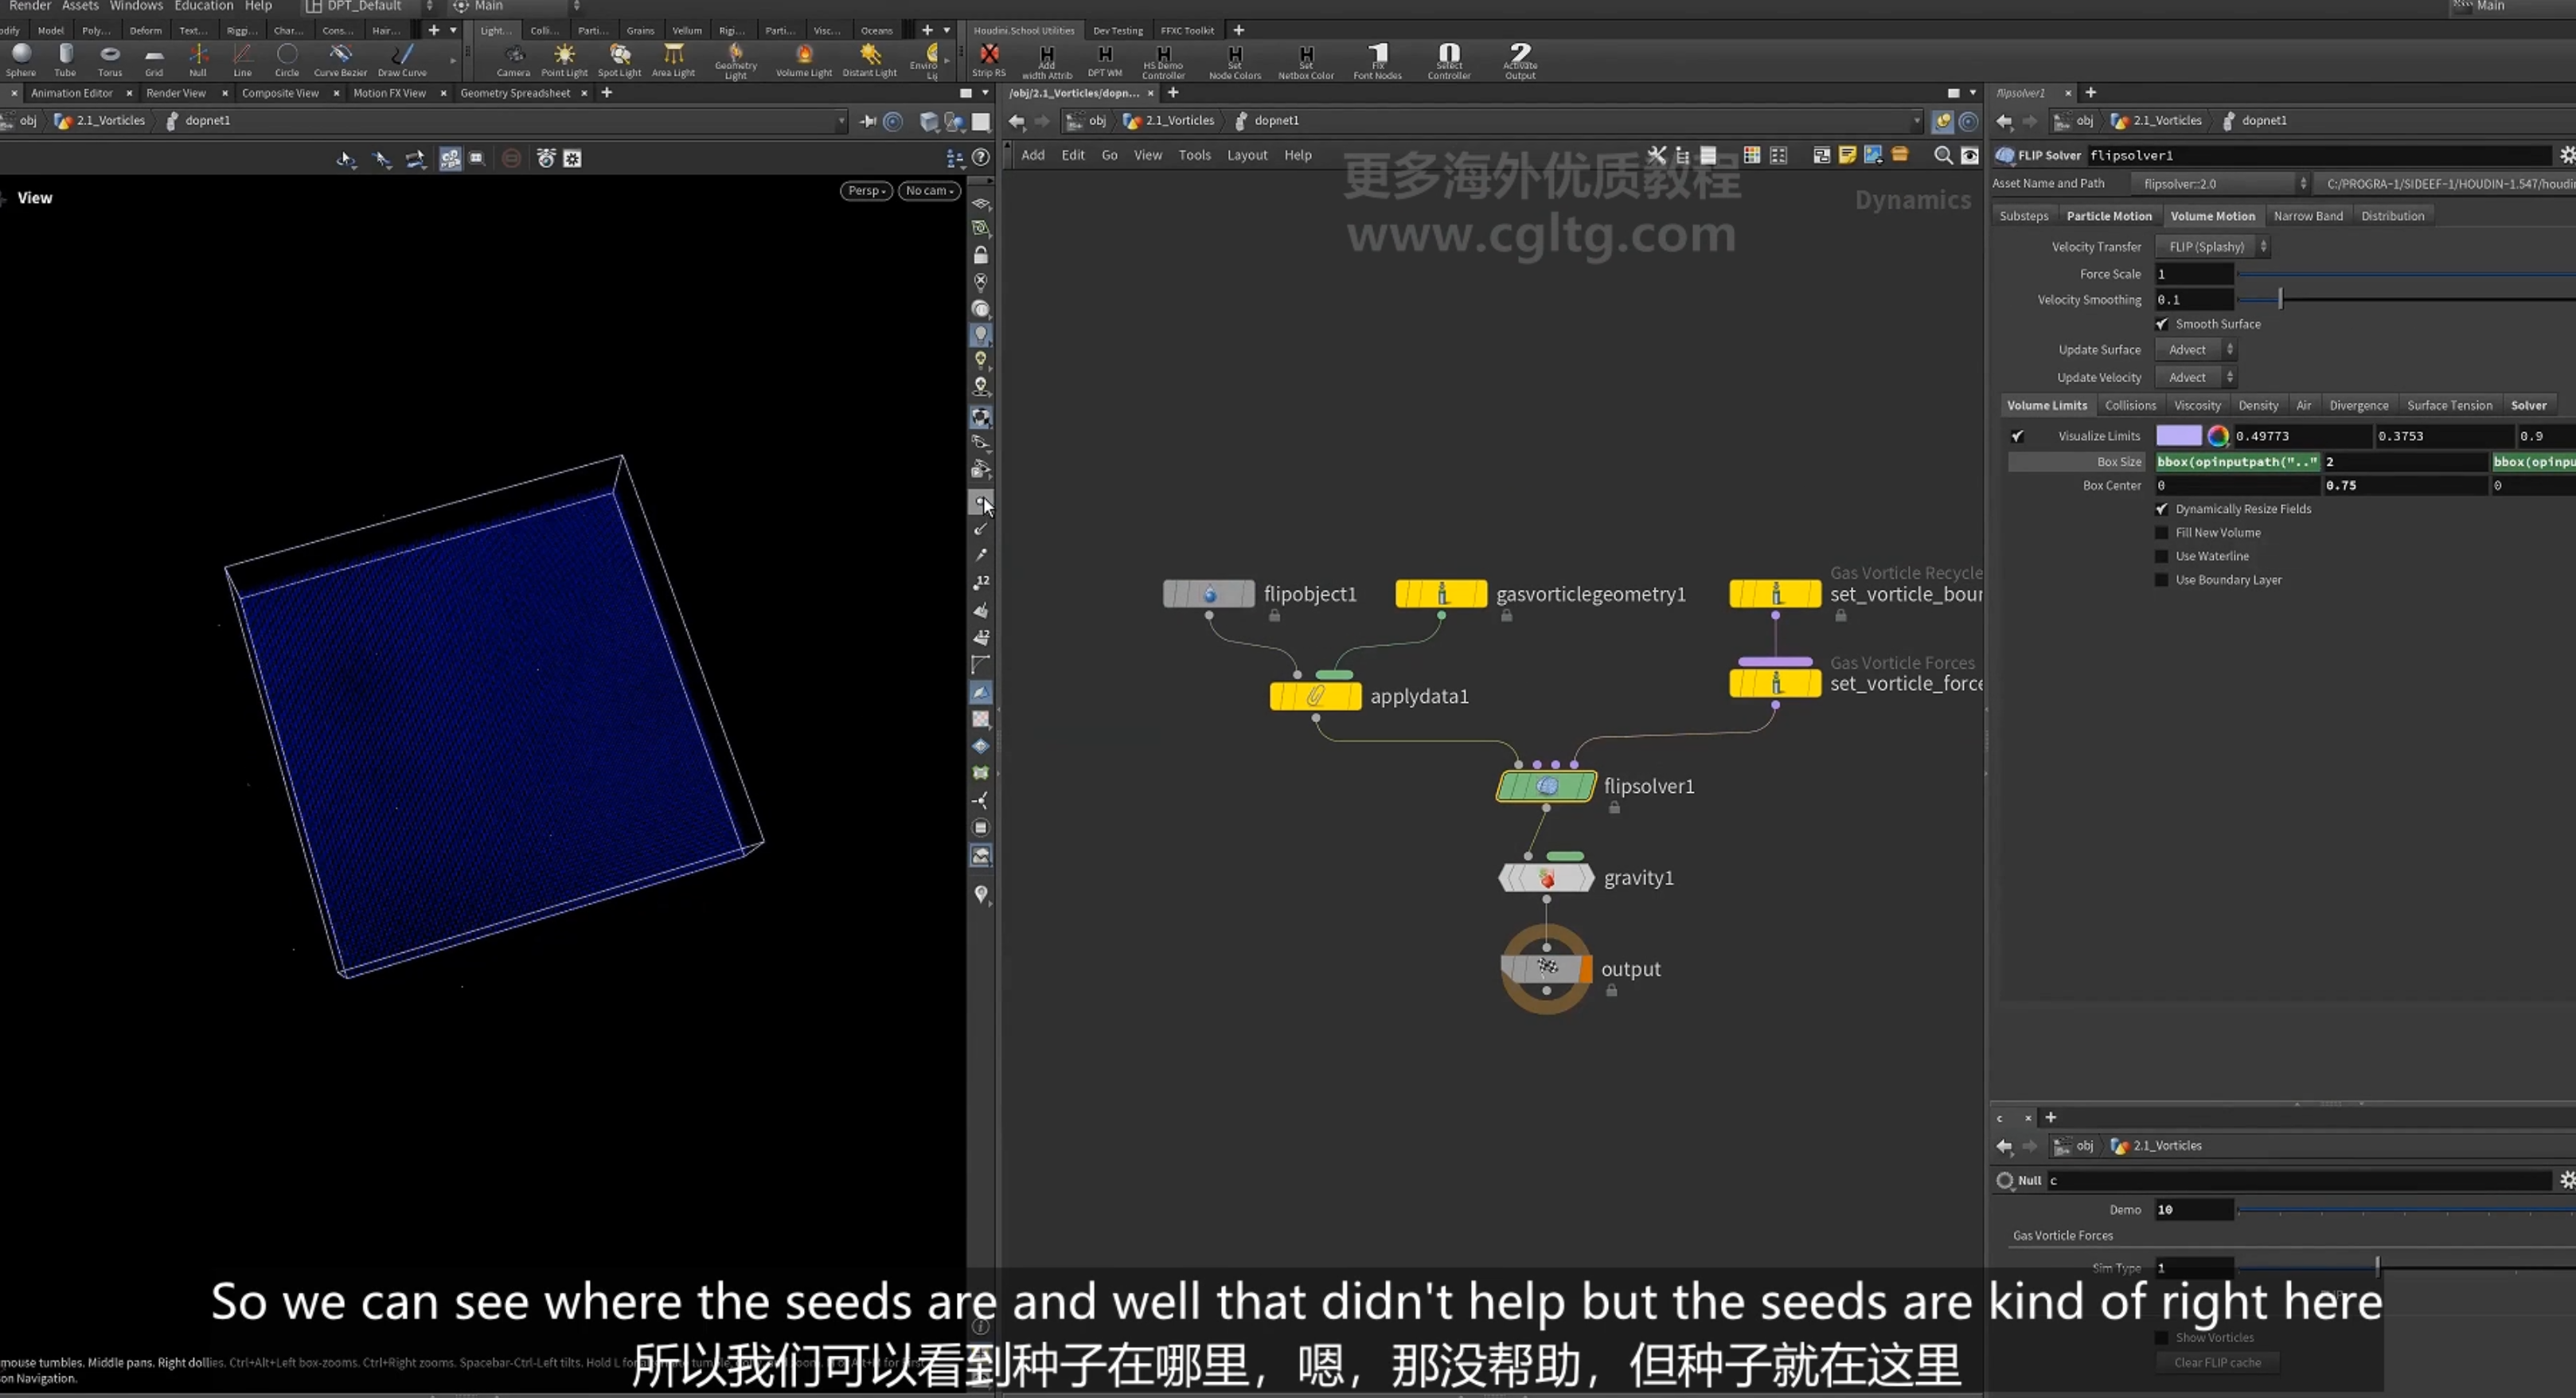Open Velocity Transfer FLIP (Splashy) dropdown
The image size is (2576, 1398).
click(x=2212, y=247)
